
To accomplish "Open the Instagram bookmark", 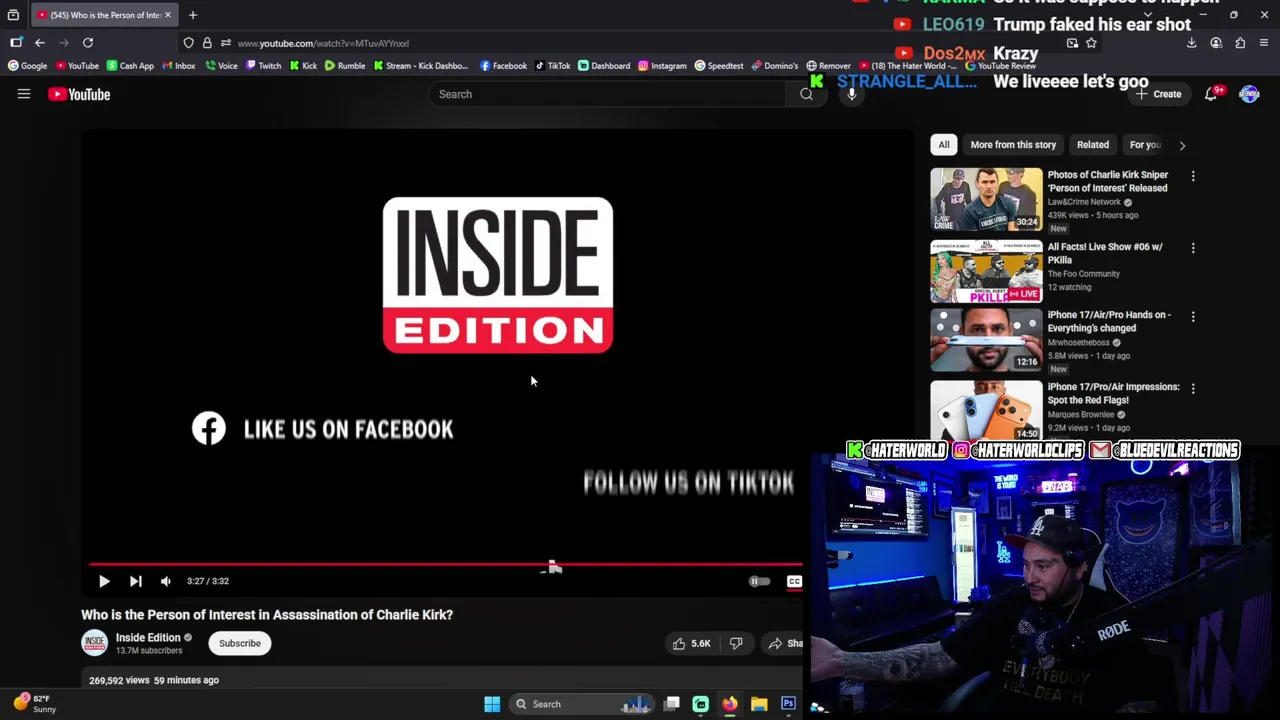I will click(x=662, y=66).
